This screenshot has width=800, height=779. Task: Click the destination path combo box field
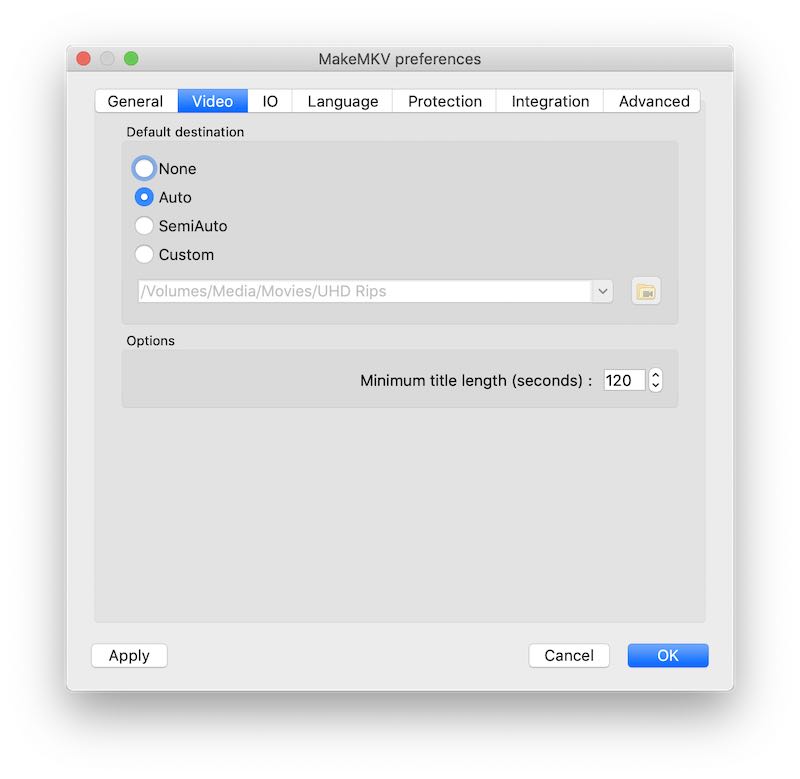(x=364, y=292)
